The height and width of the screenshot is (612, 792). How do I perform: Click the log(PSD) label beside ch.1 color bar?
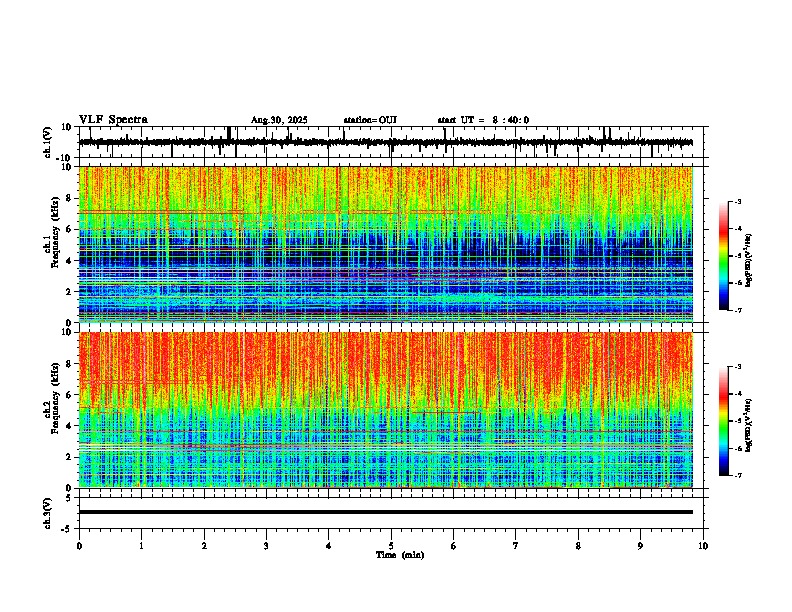coord(749,260)
